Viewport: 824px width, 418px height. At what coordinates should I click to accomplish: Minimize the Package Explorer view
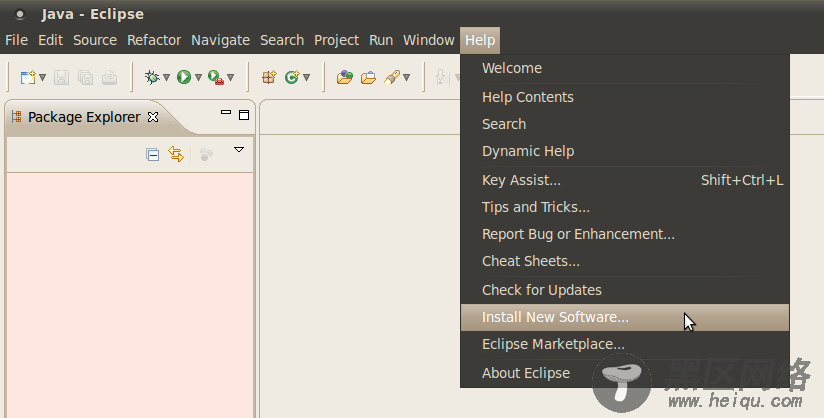click(226, 113)
